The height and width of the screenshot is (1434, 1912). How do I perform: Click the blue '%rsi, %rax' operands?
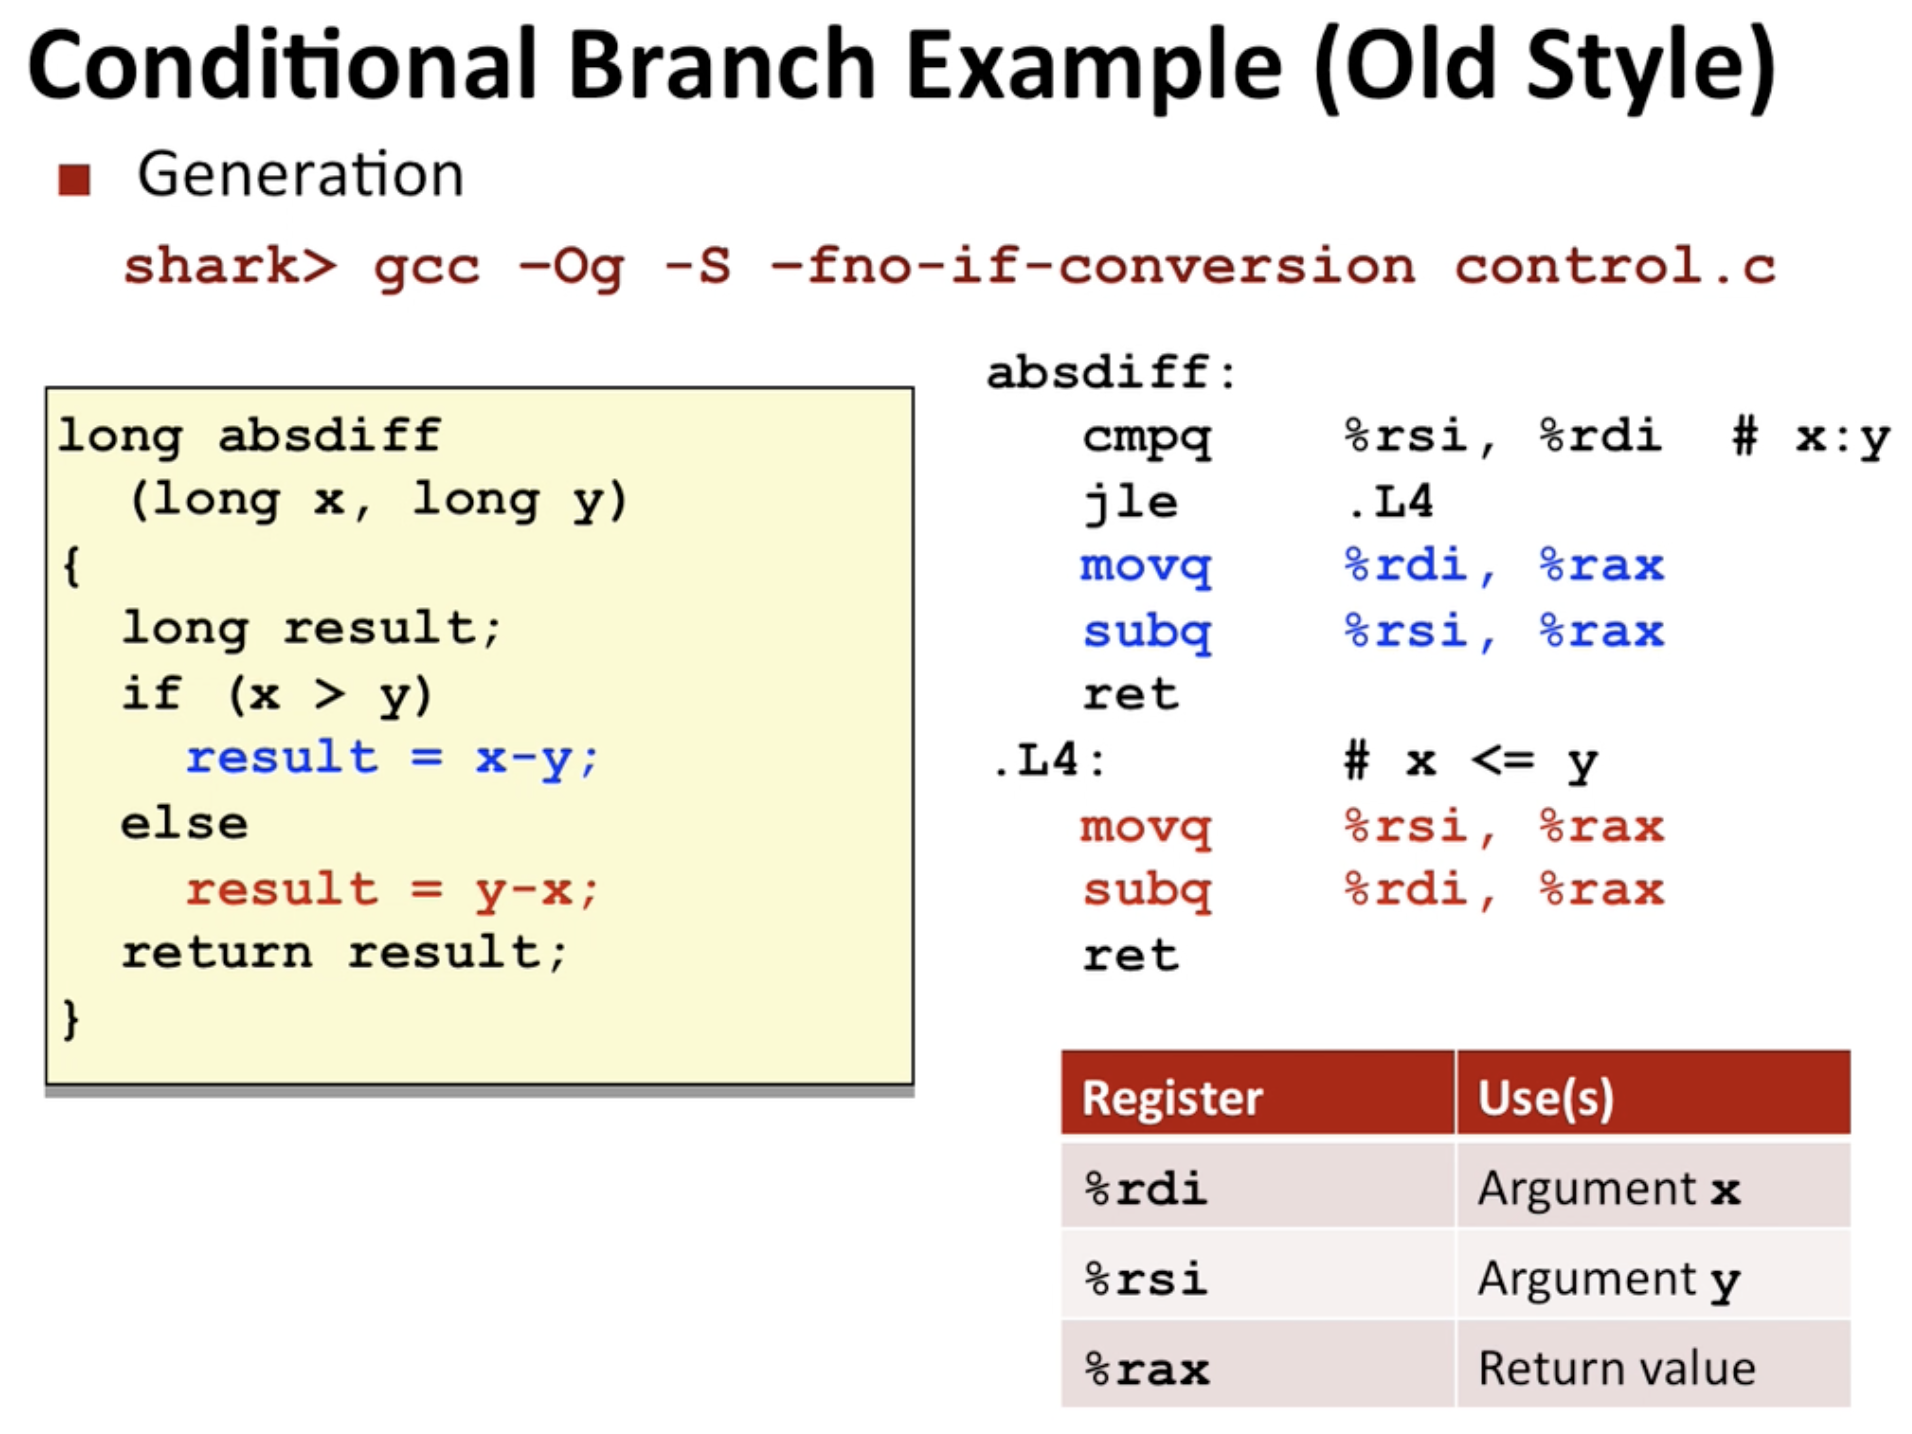click(x=1504, y=632)
